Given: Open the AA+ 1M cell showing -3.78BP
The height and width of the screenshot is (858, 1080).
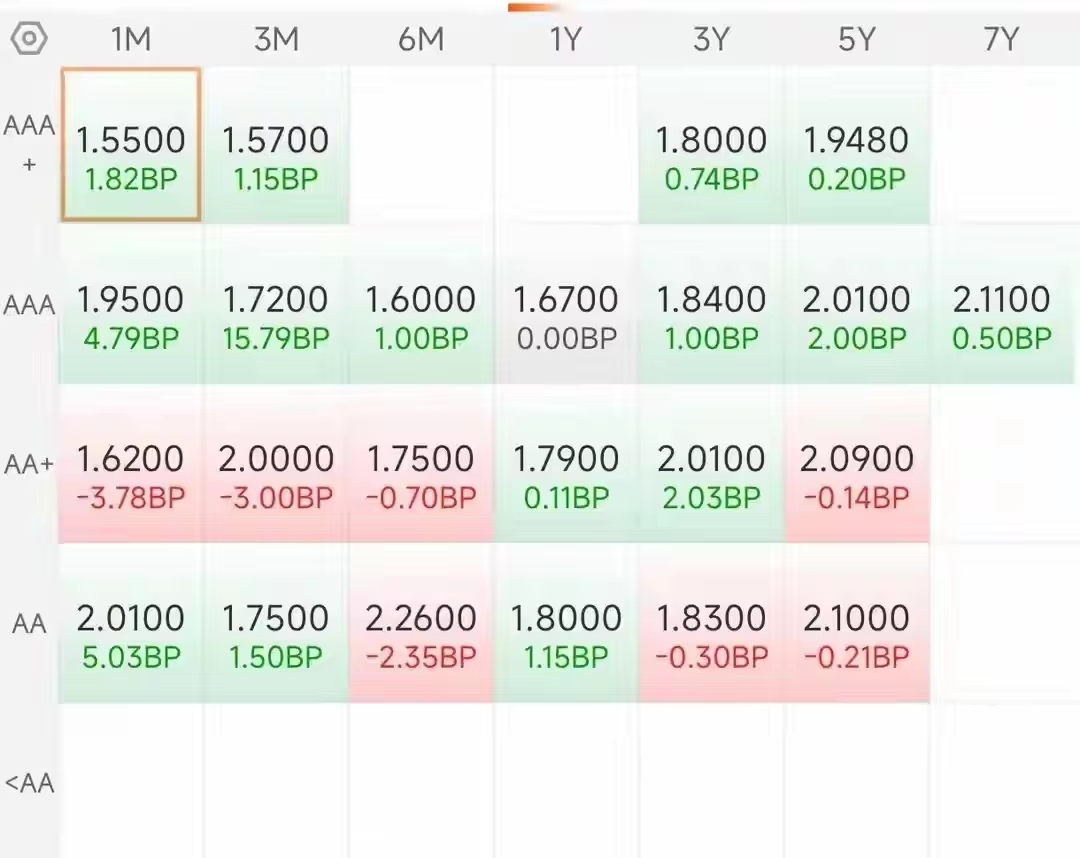Looking at the screenshot, I should [x=131, y=464].
